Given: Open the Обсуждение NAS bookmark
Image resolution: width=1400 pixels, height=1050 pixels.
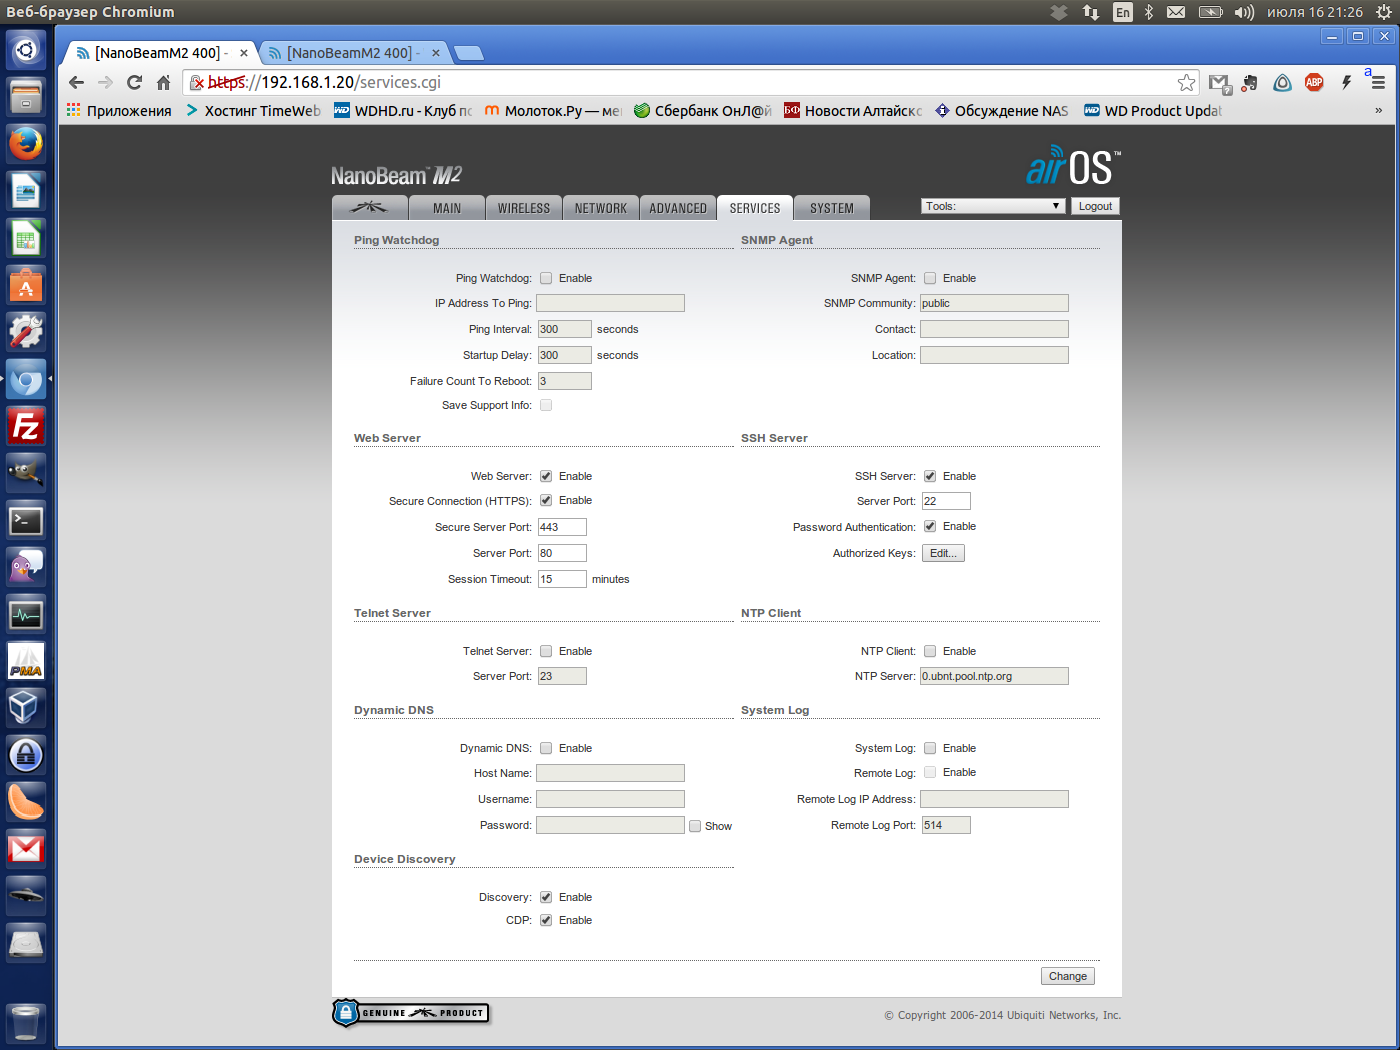Looking at the screenshot, I should (1002, 111).
